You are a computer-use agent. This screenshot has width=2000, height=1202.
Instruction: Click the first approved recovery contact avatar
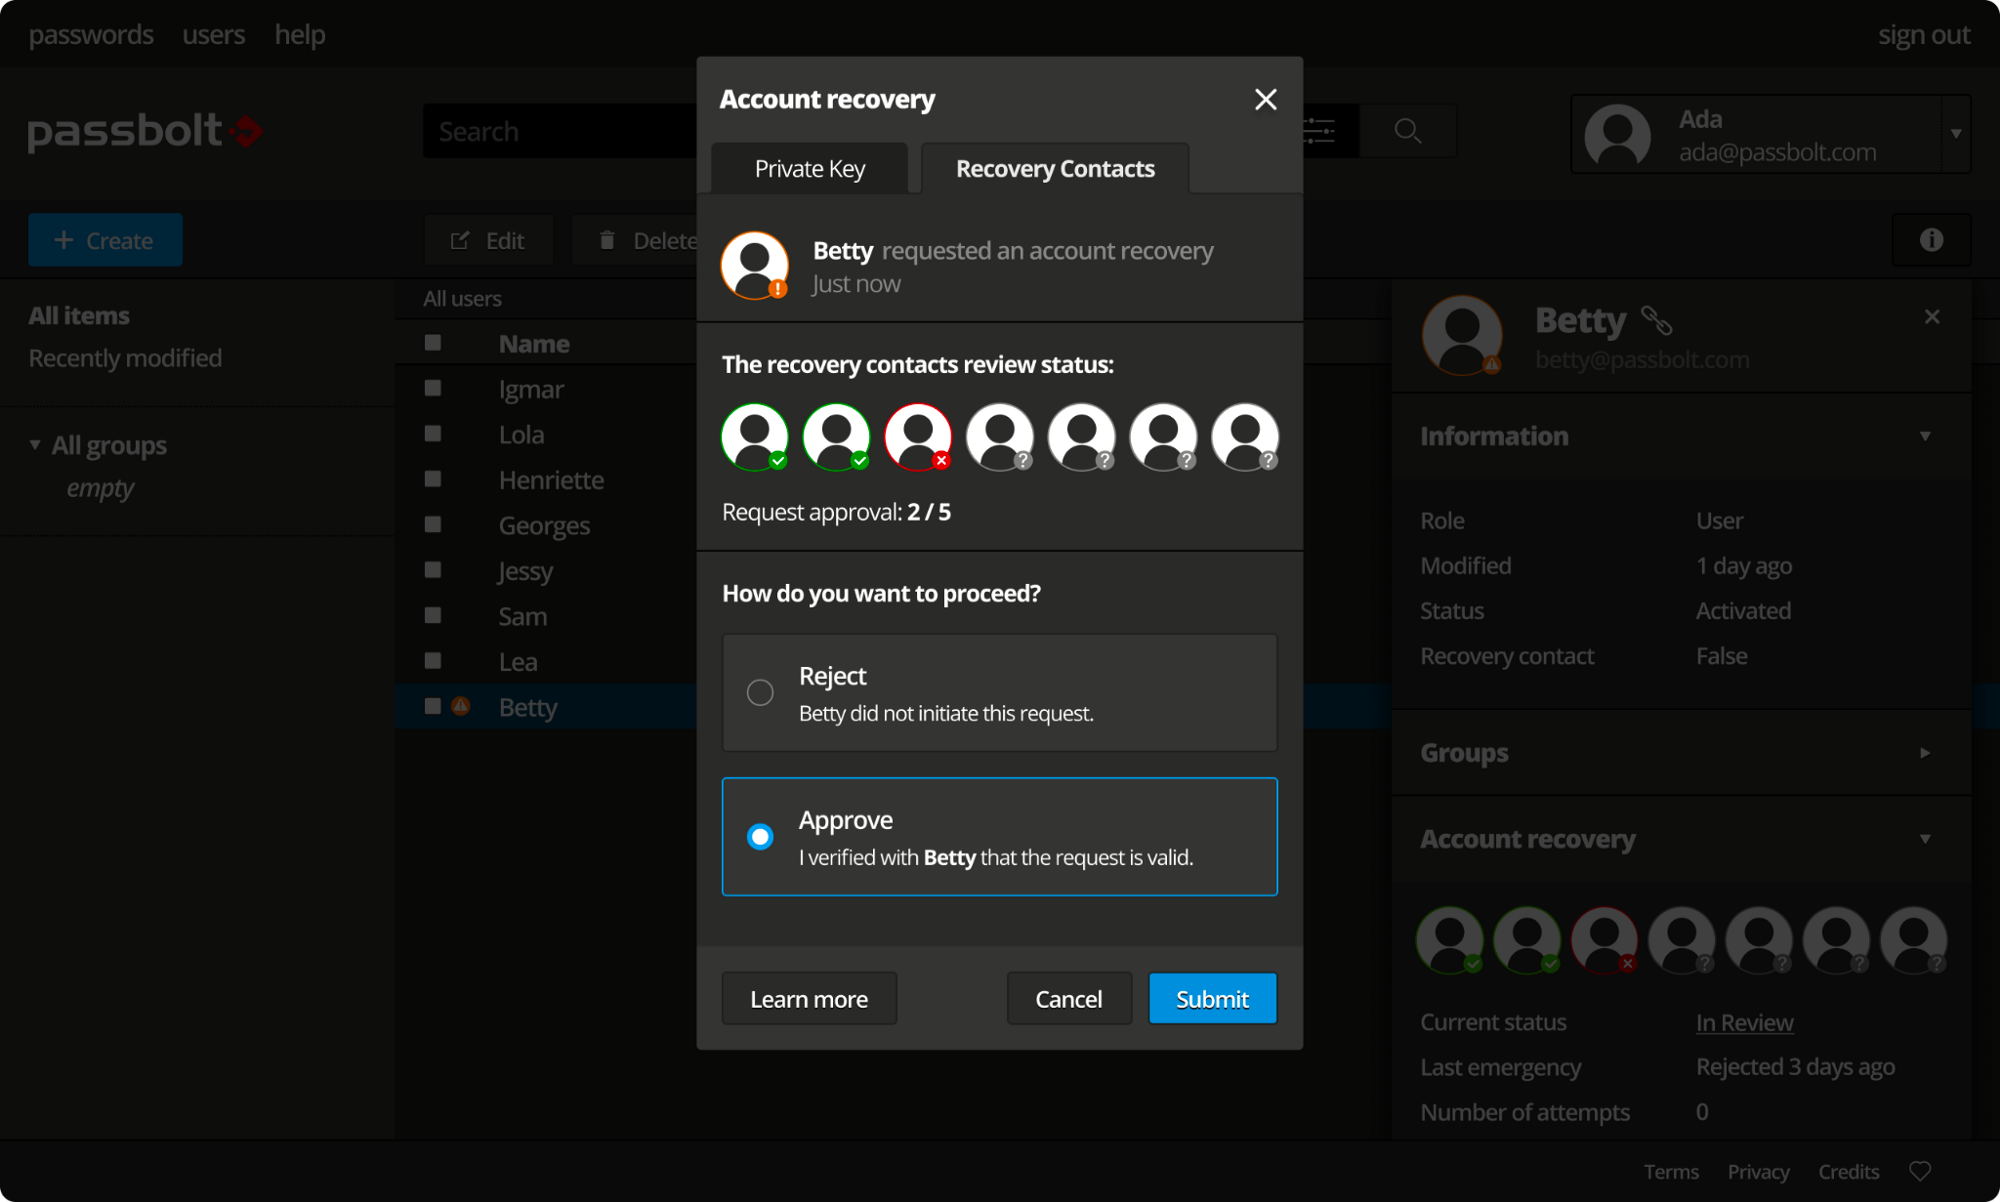pos(755,437)
